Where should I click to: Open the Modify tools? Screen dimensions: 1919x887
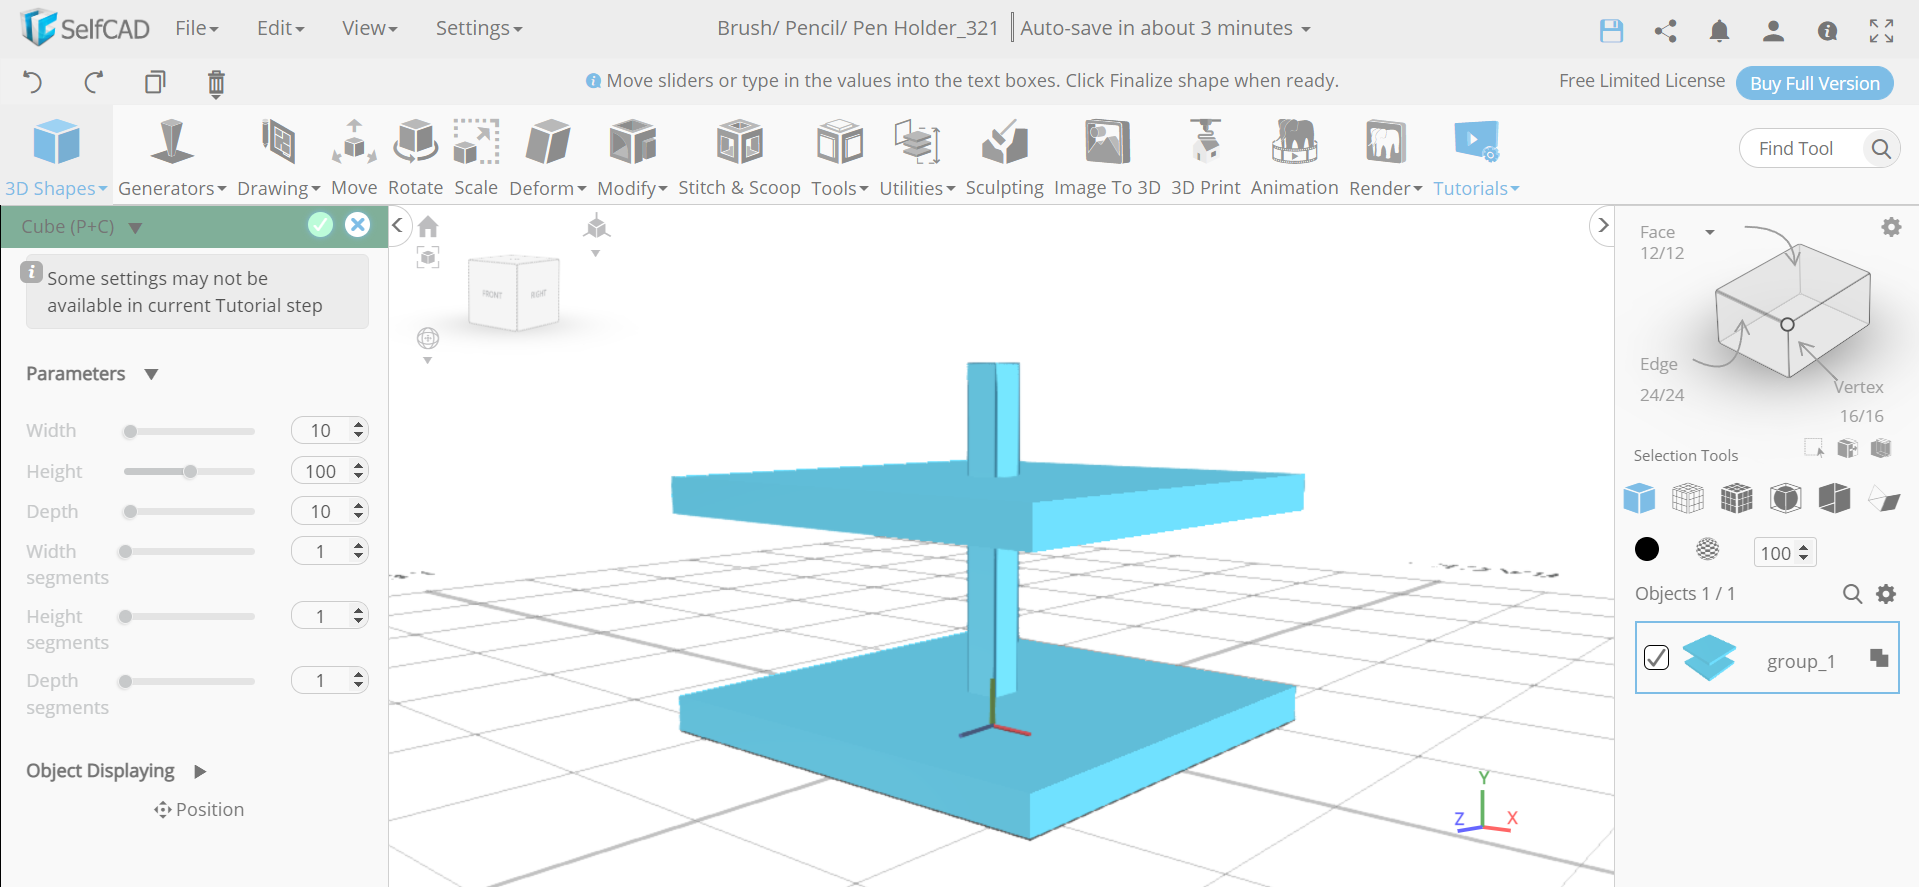point(632,156)
